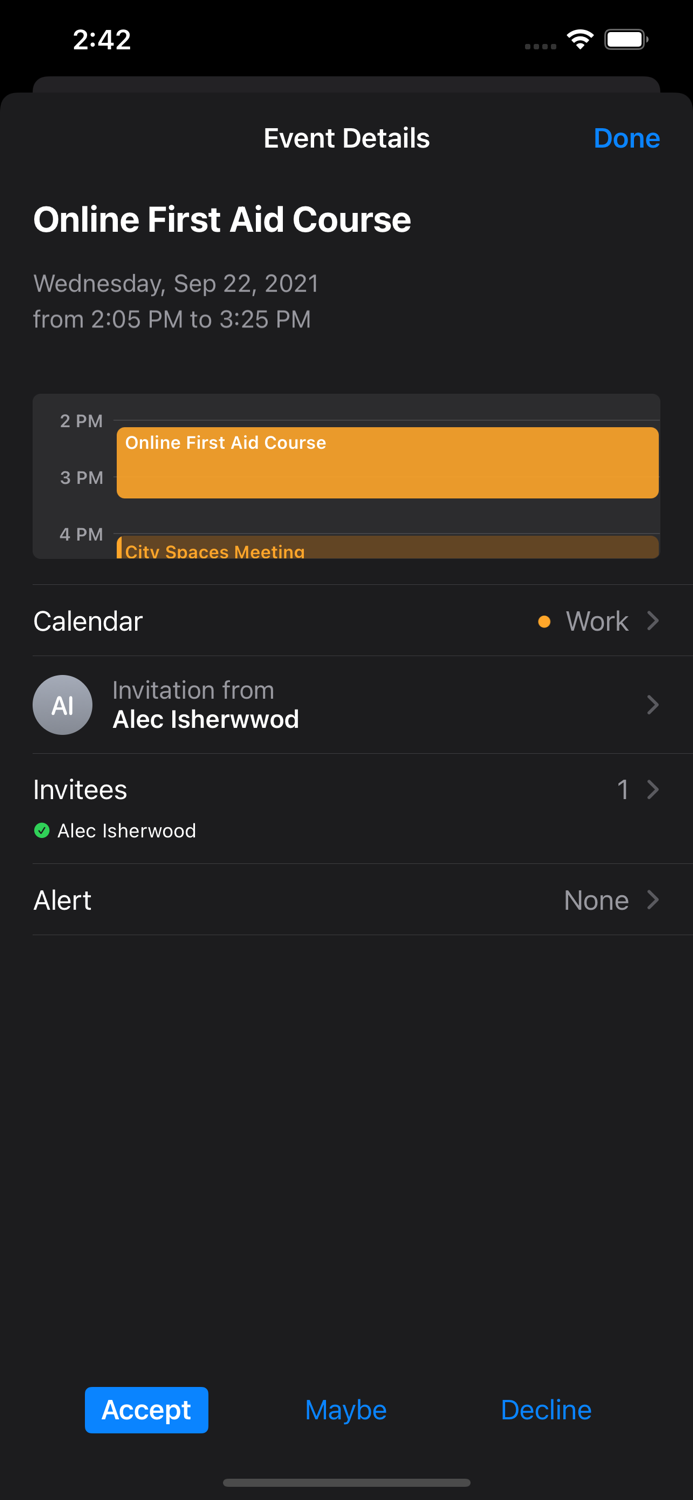This screenshot has height=1500, width=693.
Task: Tap the time 2:42 in the status bar
Action: [x=101, y=40]
